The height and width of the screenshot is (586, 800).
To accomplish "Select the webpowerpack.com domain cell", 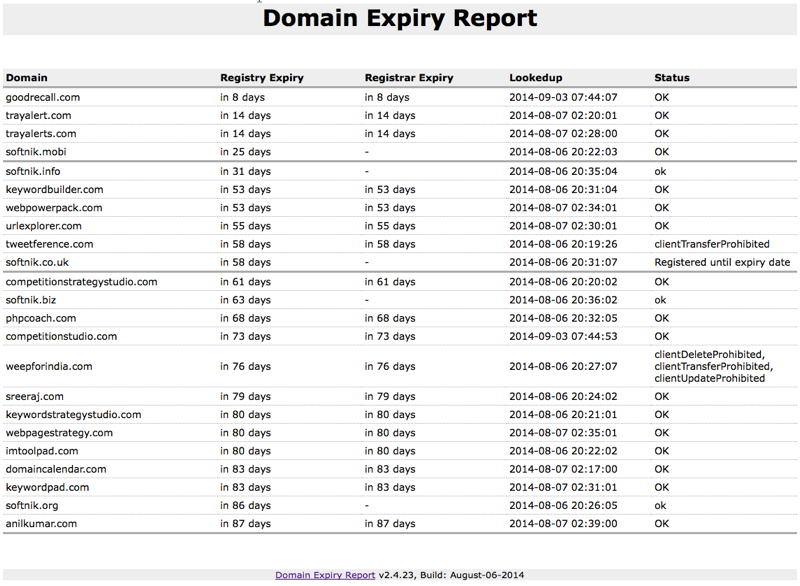I will tap(54, 208).
